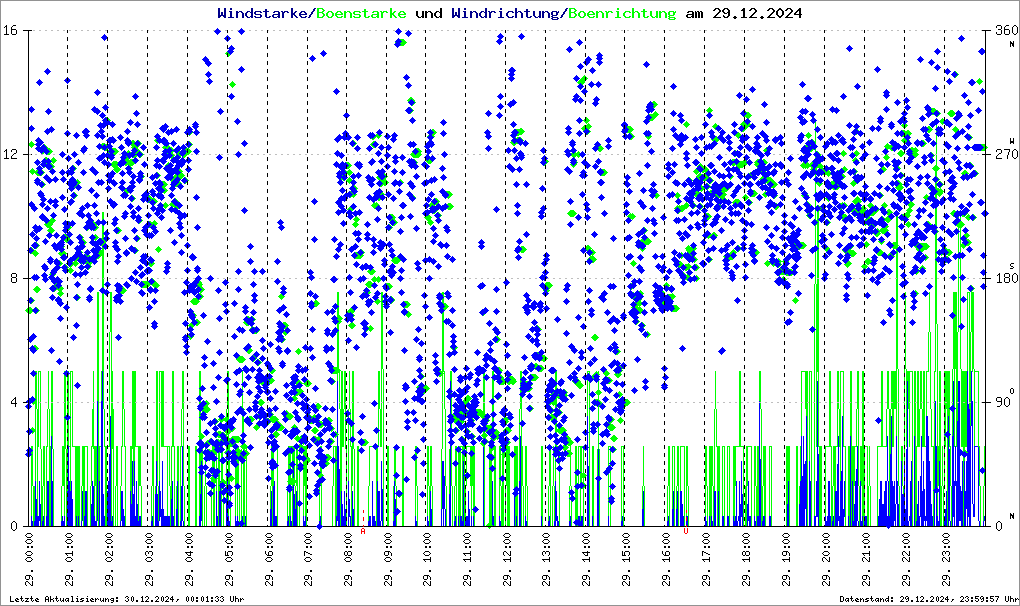The width and height of the screenshot is (1020, 606).
Task: Click the 'W' compass label on right axis
Action: point(1012,141)
